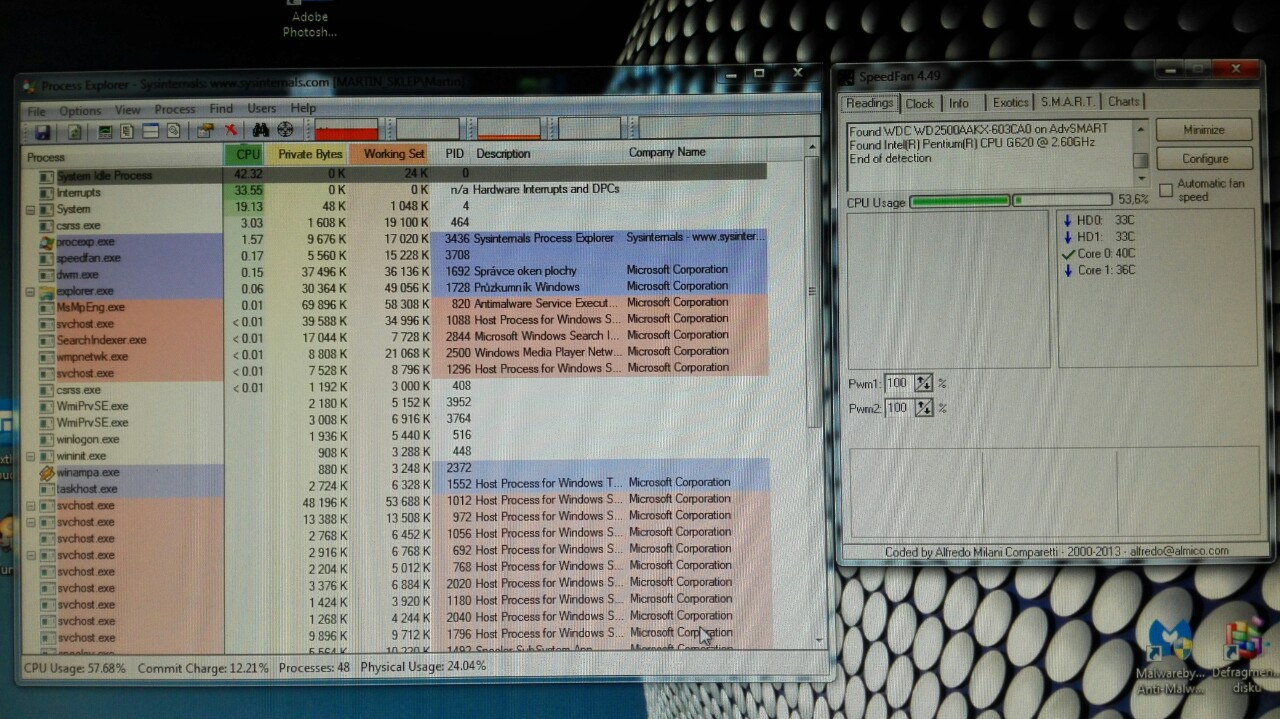The image size is (1280, 719).
Task: Click the crosshair Find Window's Process icon
Action: coord(285,130)
